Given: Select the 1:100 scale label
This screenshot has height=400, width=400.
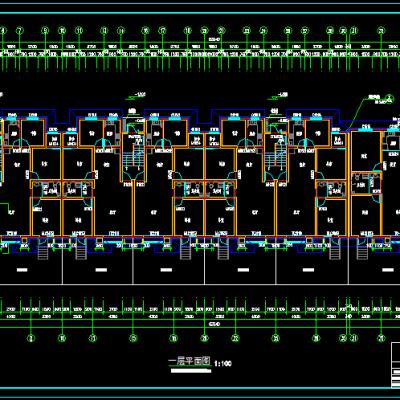Looking at the screenshot, I should click(x=223, y=363).
